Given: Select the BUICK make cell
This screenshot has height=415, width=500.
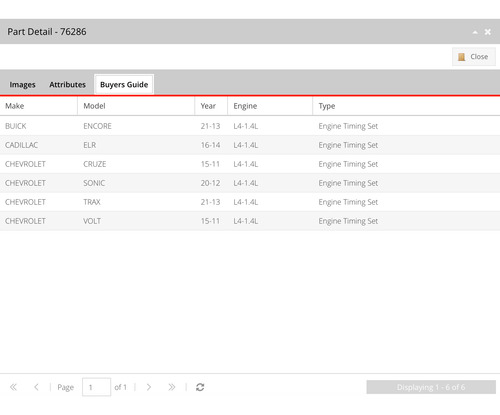Looking at the screenshot, I should pos(16,126).
